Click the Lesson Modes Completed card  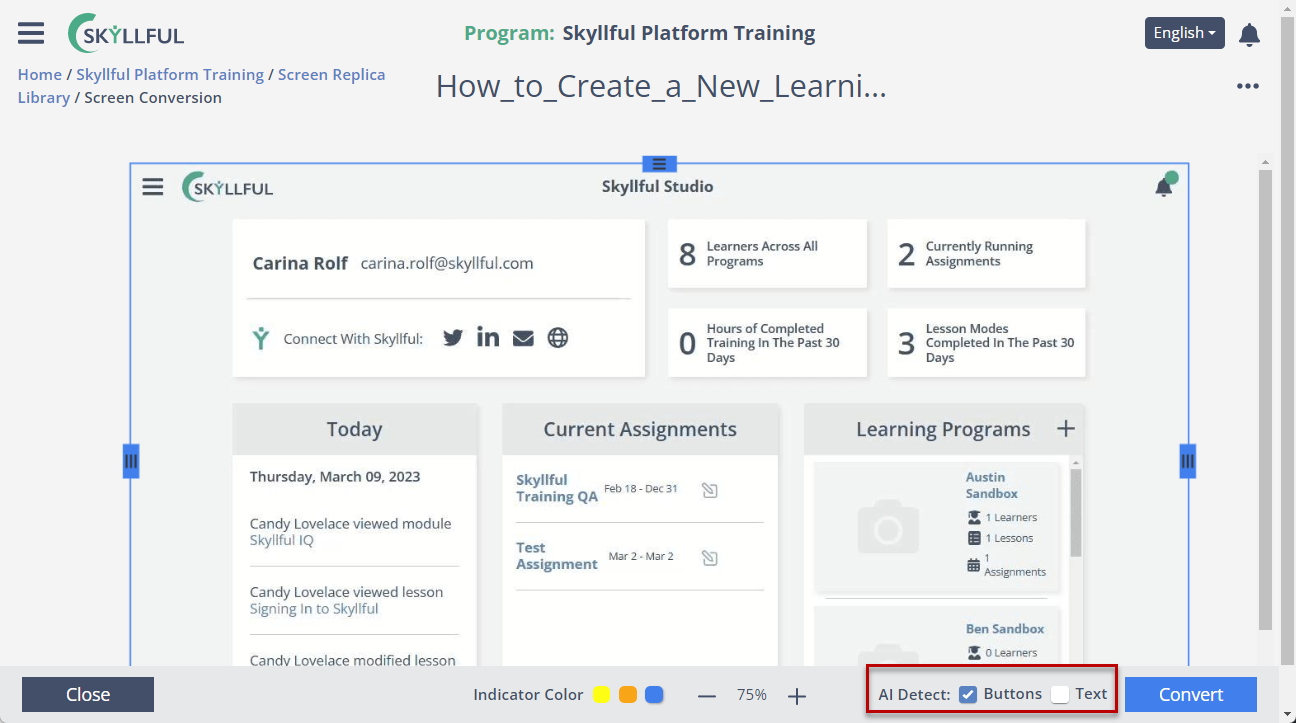coord(986,343)
